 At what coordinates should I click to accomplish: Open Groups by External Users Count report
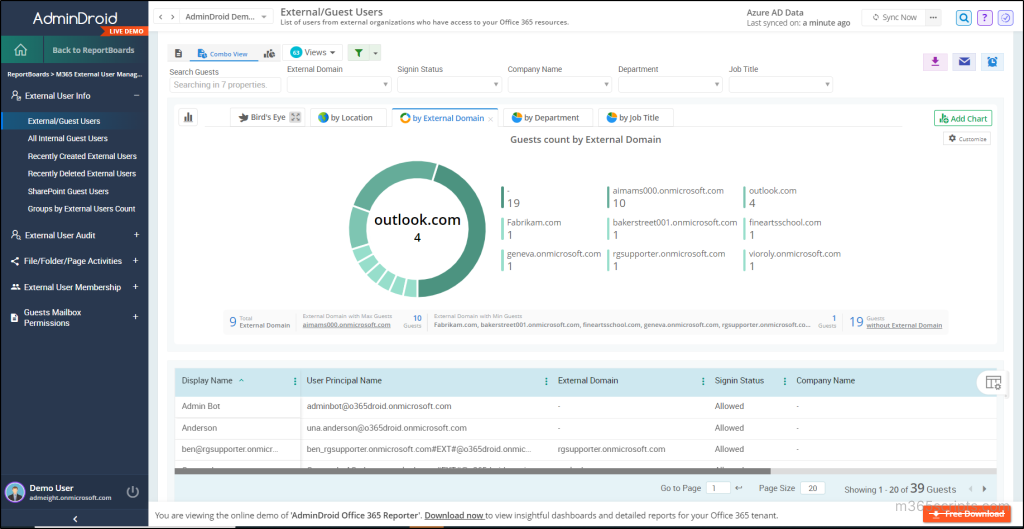click(82, 209)
